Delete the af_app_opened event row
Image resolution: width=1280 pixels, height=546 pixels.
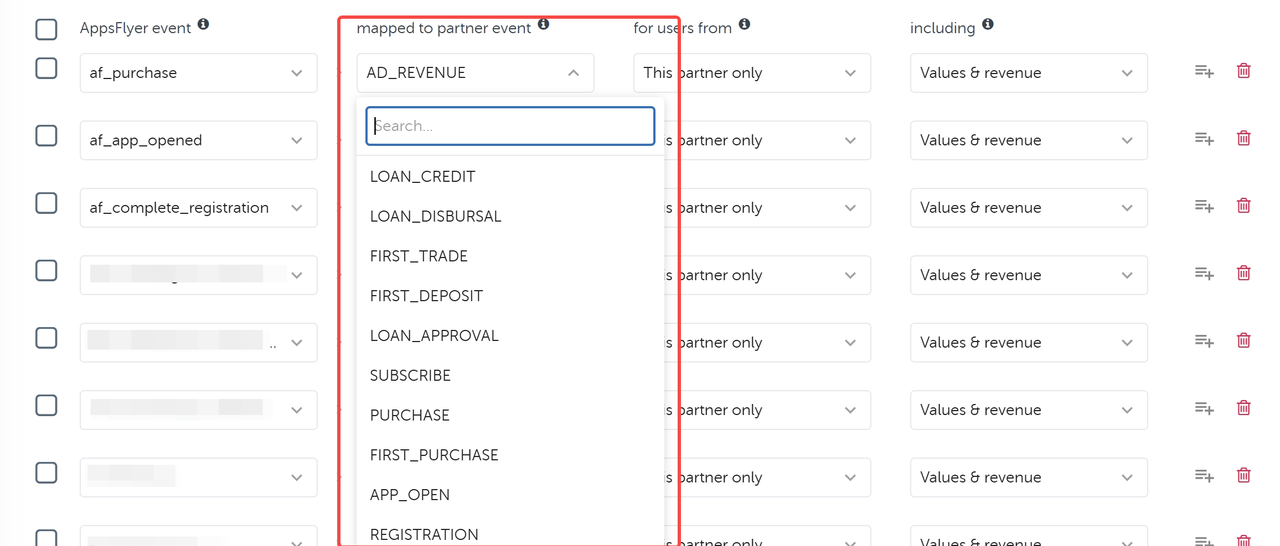click(x=1243, y=138)
